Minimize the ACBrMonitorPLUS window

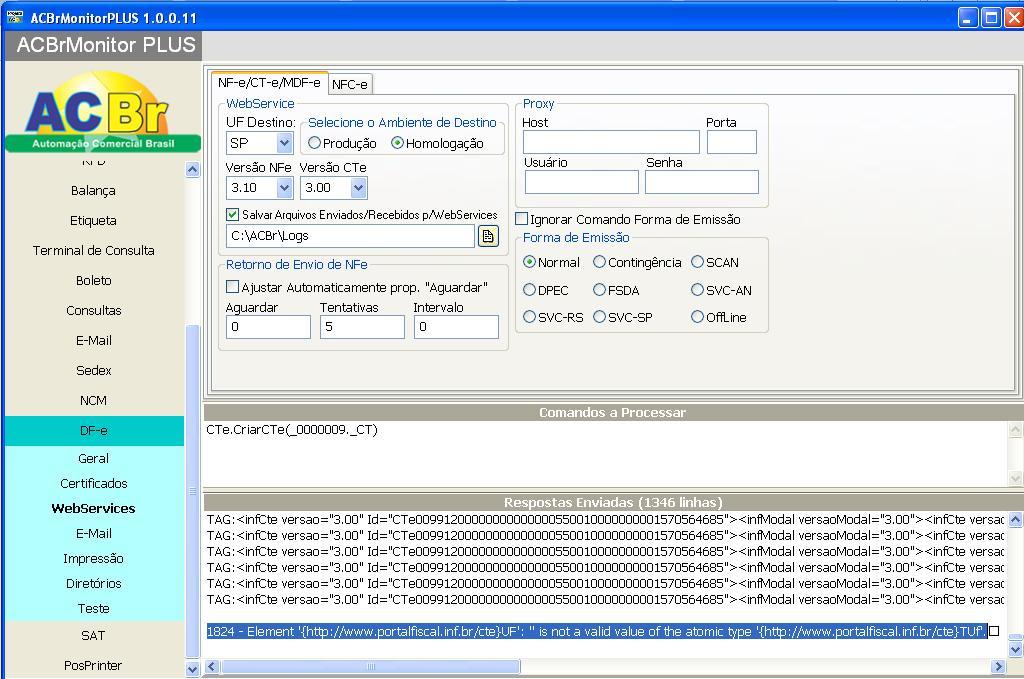[968, 18]
